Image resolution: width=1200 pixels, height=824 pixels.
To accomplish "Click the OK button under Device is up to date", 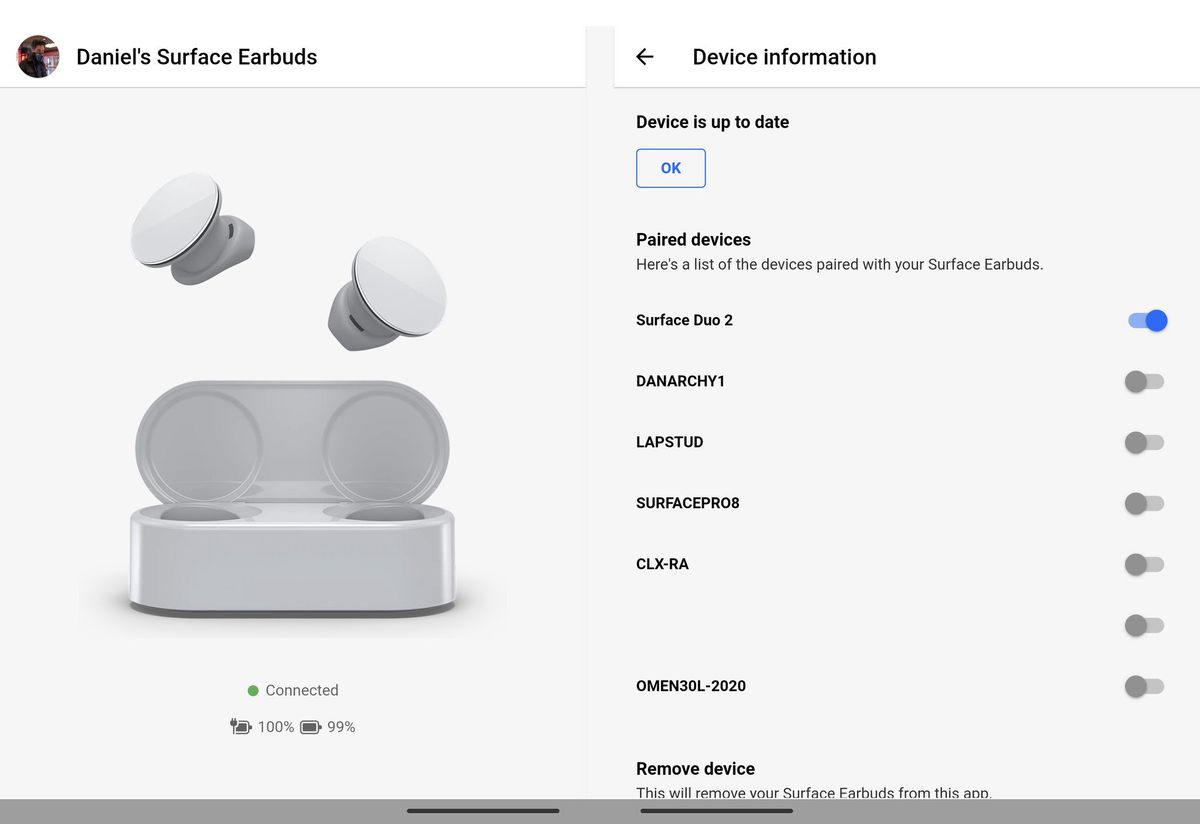I will click(671, 168).
